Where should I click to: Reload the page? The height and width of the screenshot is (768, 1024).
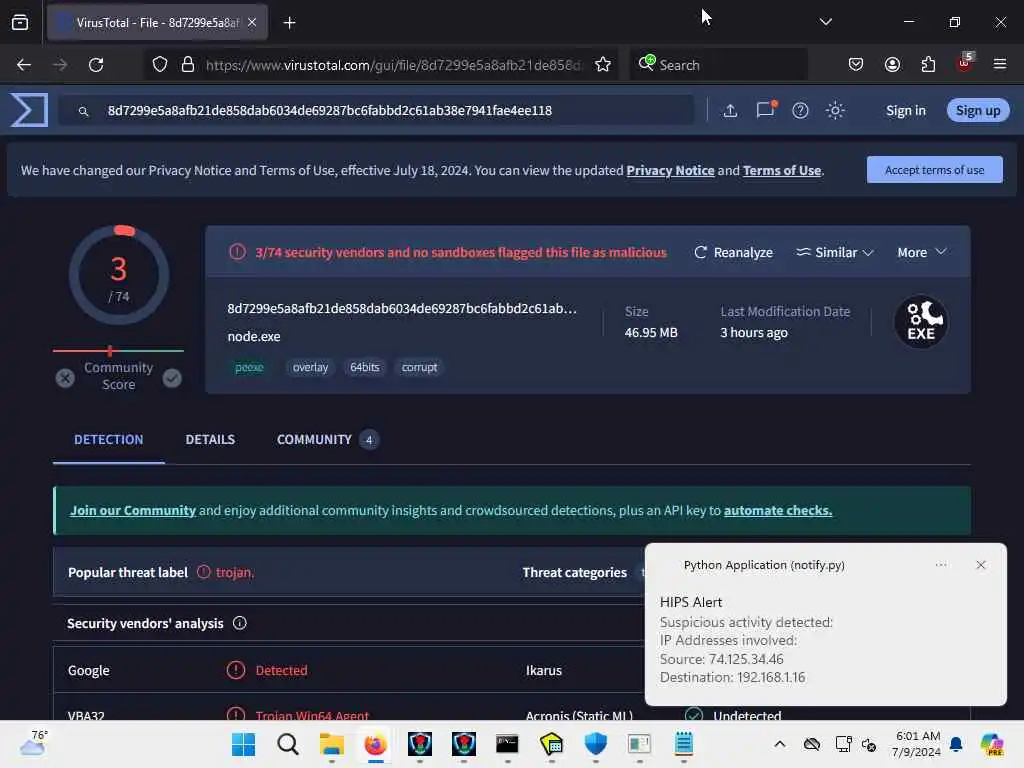pyautogui.click(x=96, y=65)
